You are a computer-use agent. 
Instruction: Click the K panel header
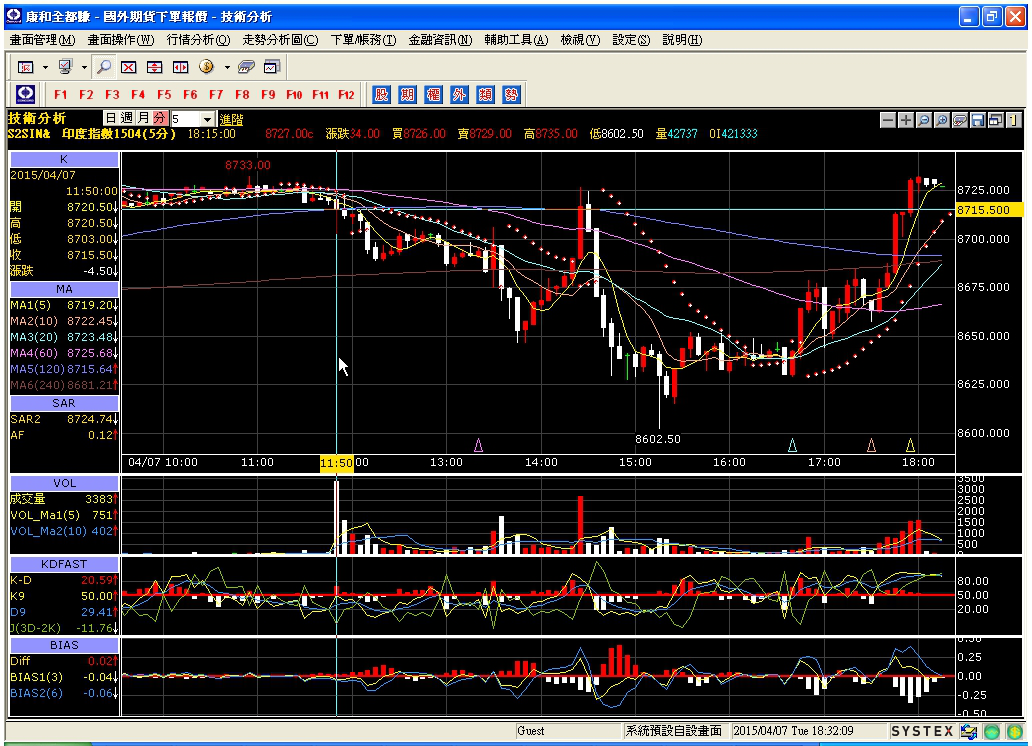(x=64, y=159)
